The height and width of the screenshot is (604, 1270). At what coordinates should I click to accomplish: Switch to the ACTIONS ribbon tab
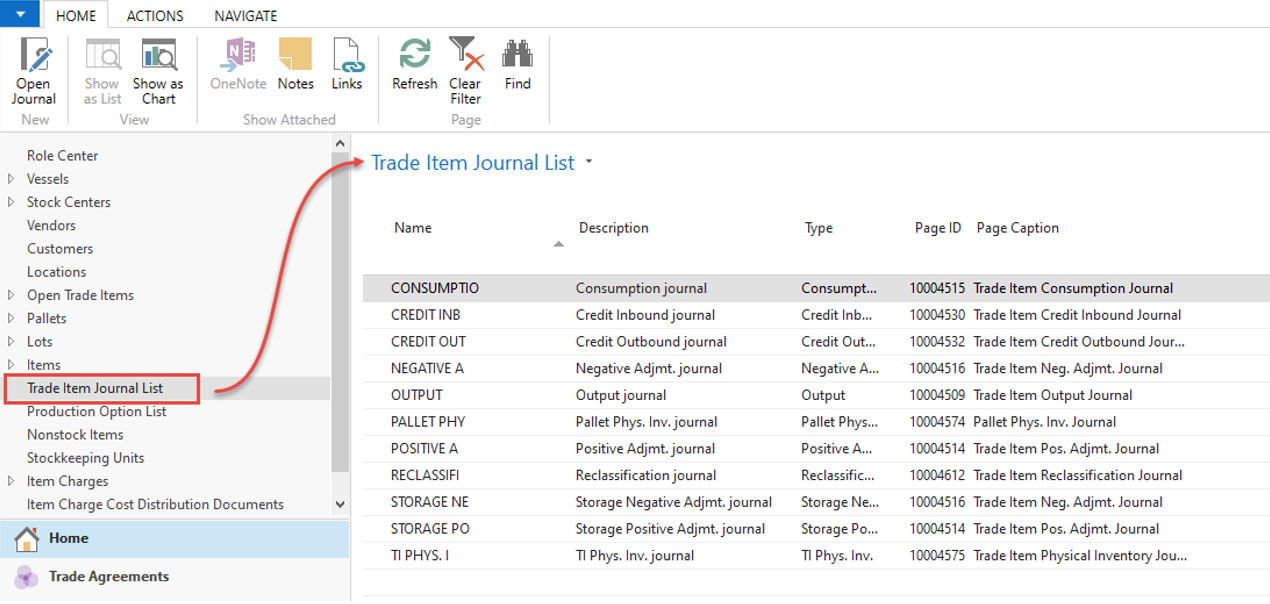[155, 16]
